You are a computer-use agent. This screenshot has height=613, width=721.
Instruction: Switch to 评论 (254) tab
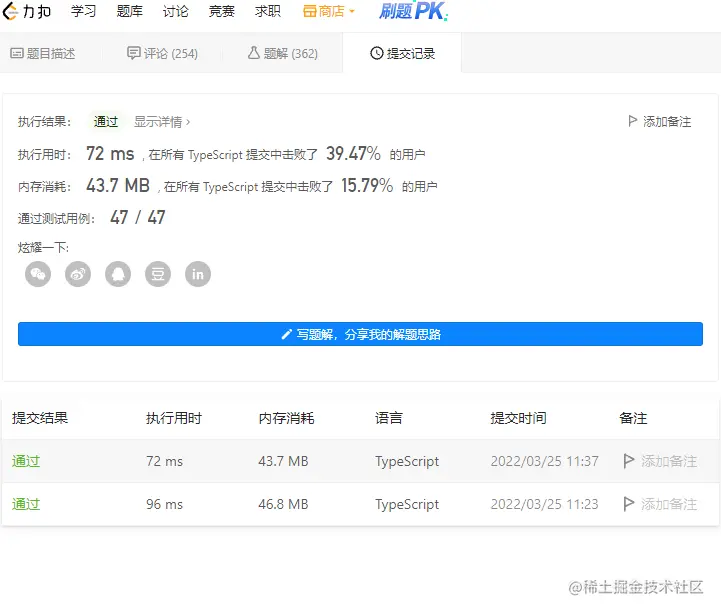click(162, 53)
